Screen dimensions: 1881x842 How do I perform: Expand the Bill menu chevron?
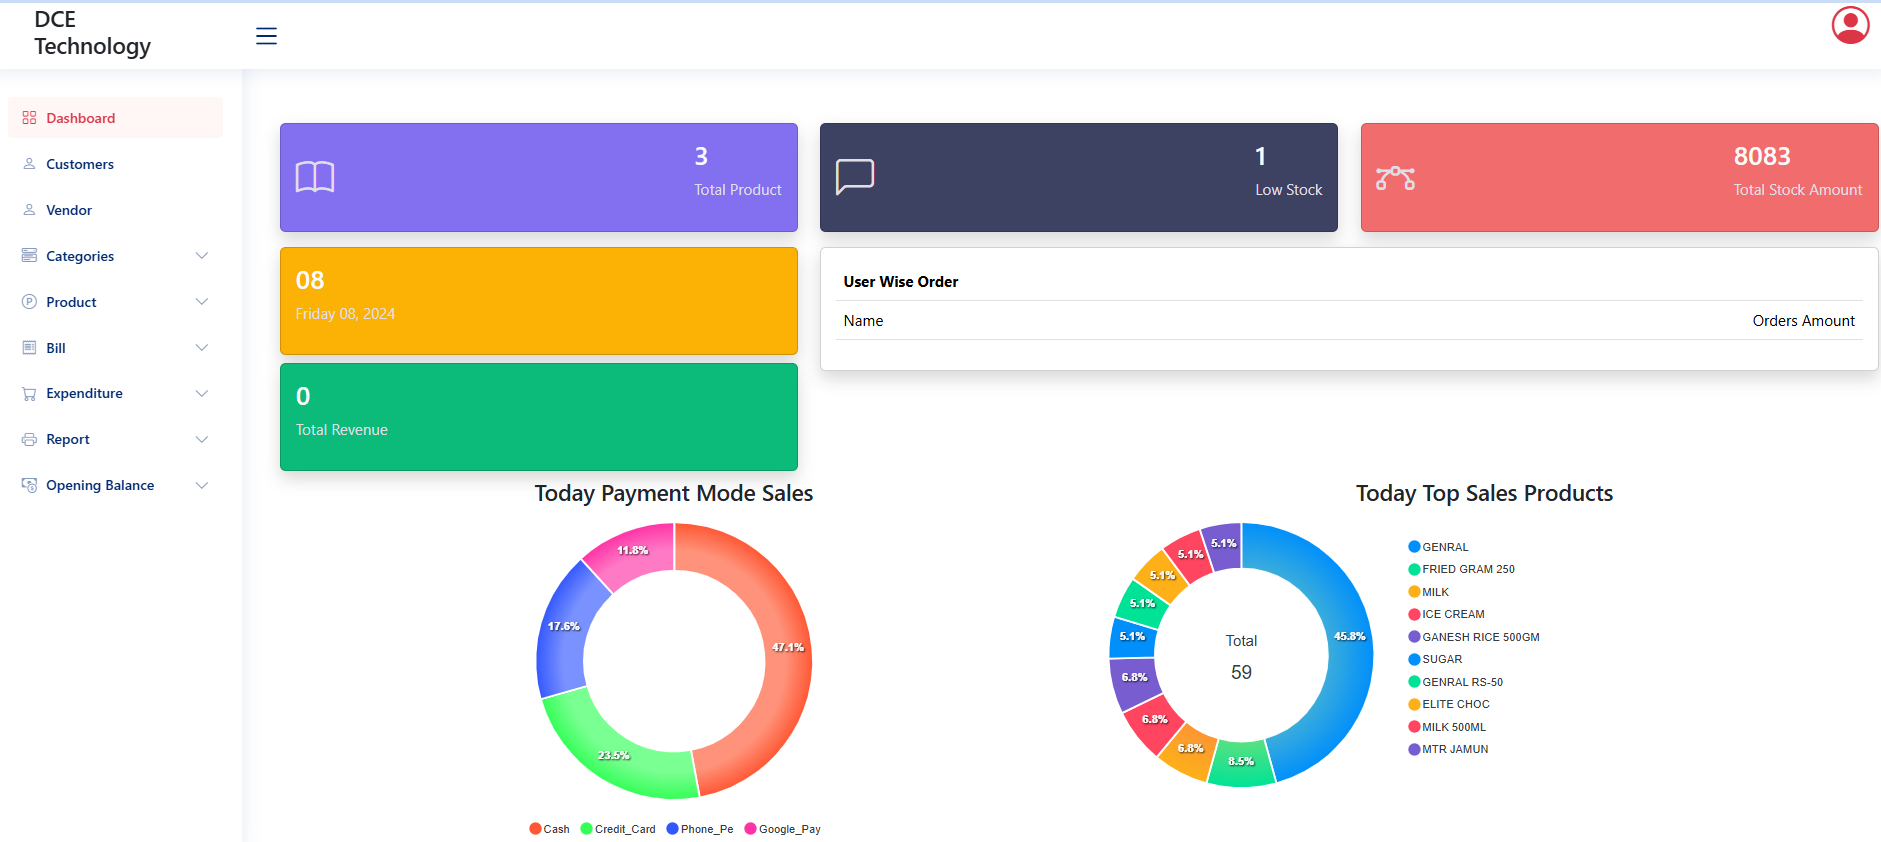pyautogui.click(x=202, y=348)
